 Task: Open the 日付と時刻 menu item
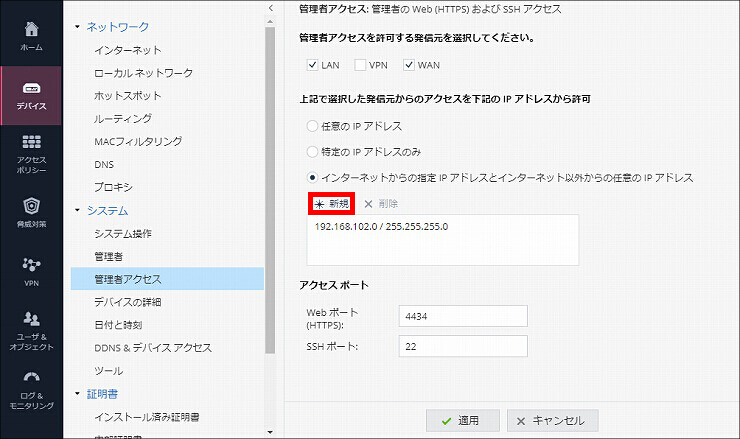coord(118,325)
